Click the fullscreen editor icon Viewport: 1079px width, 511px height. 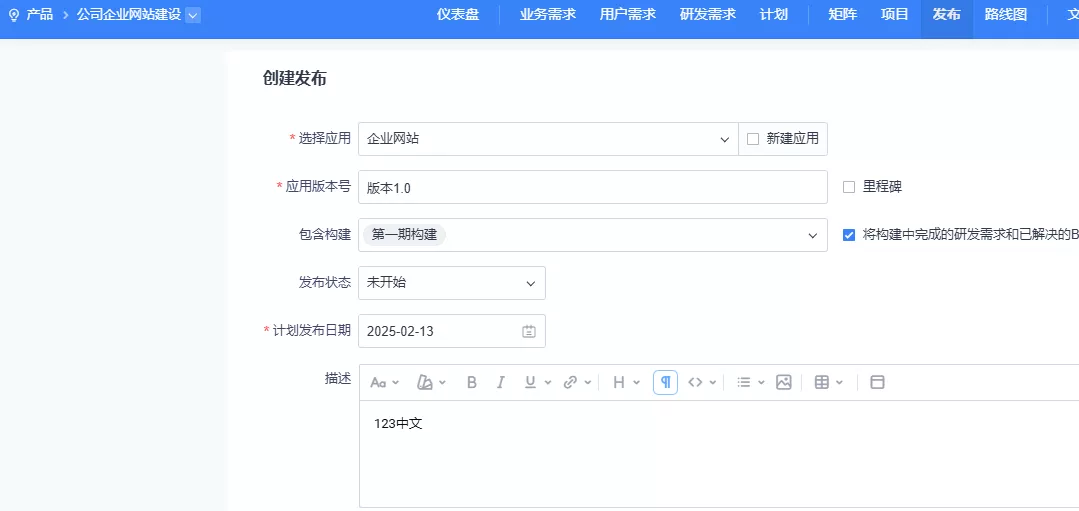[878, 382]
